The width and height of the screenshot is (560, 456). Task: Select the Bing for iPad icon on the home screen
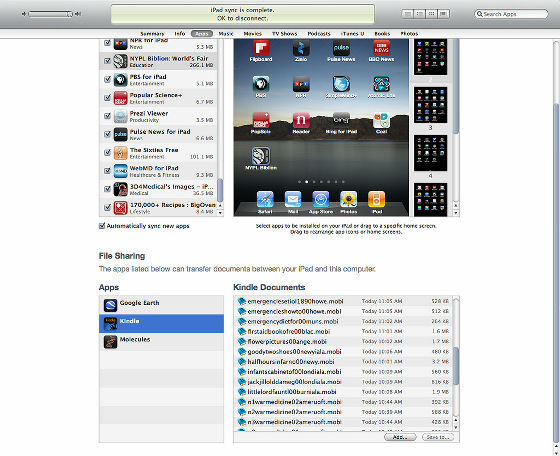341,120
